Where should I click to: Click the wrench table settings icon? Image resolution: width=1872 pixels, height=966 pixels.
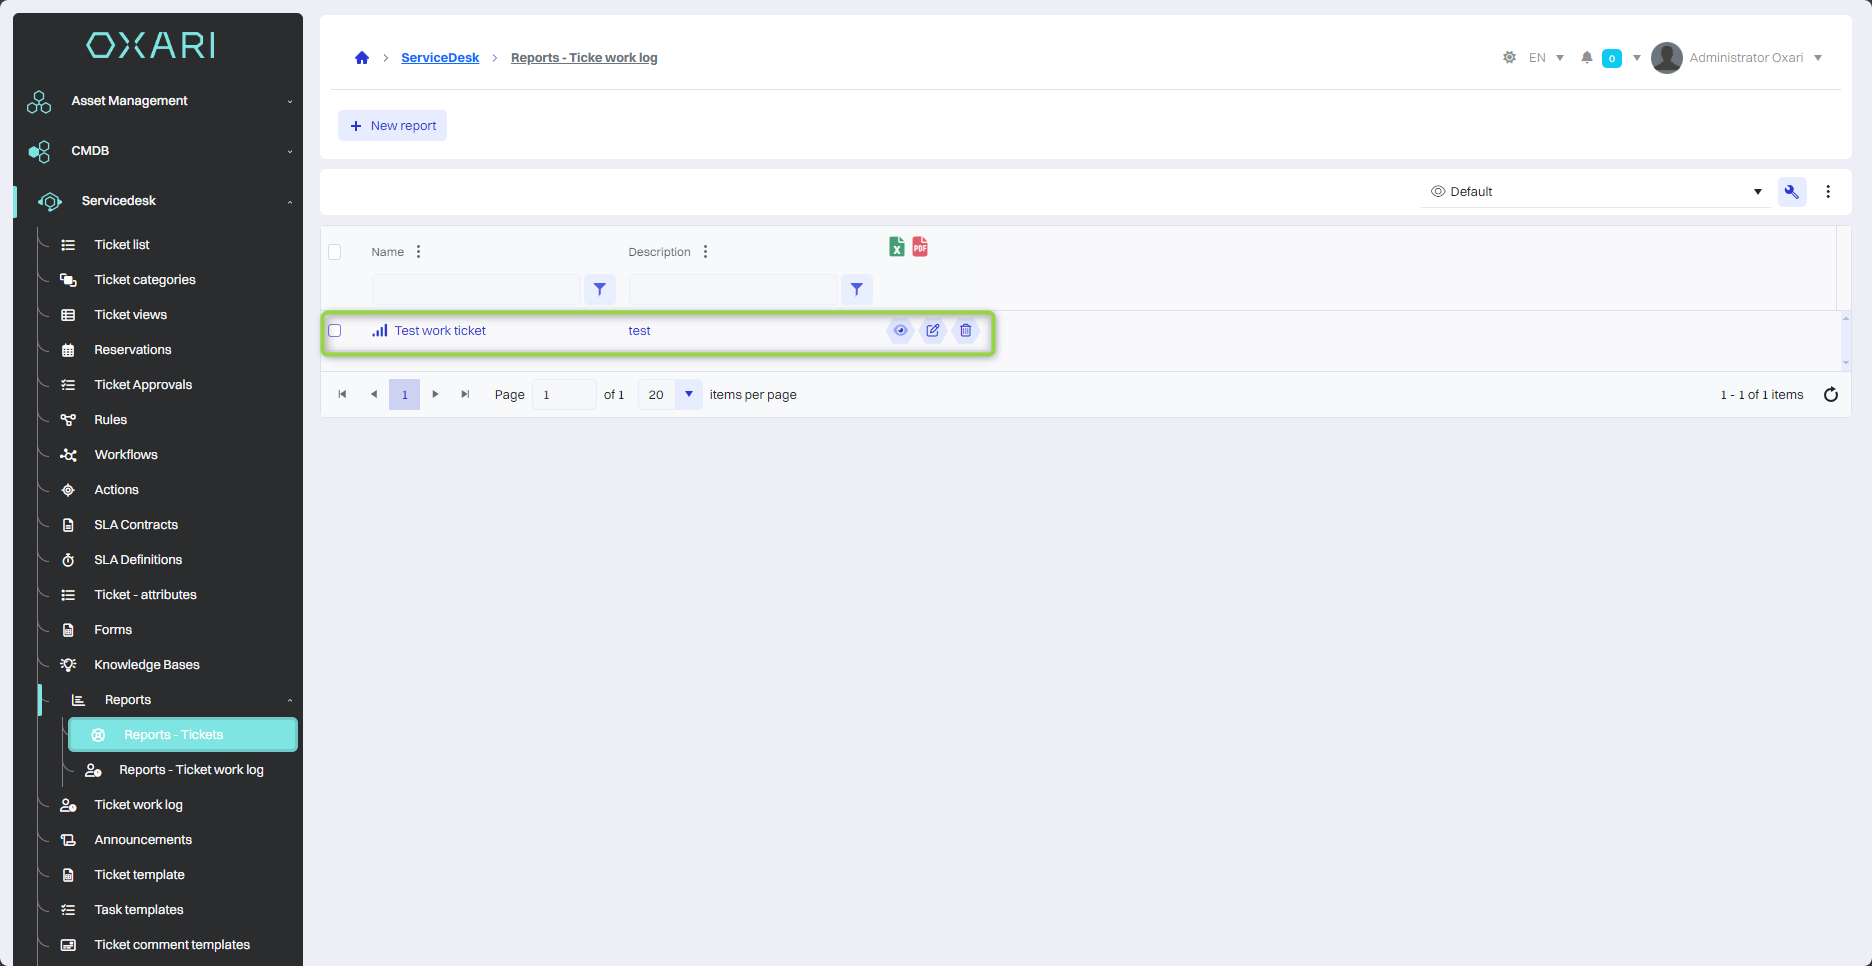(x=1792, y=192)
